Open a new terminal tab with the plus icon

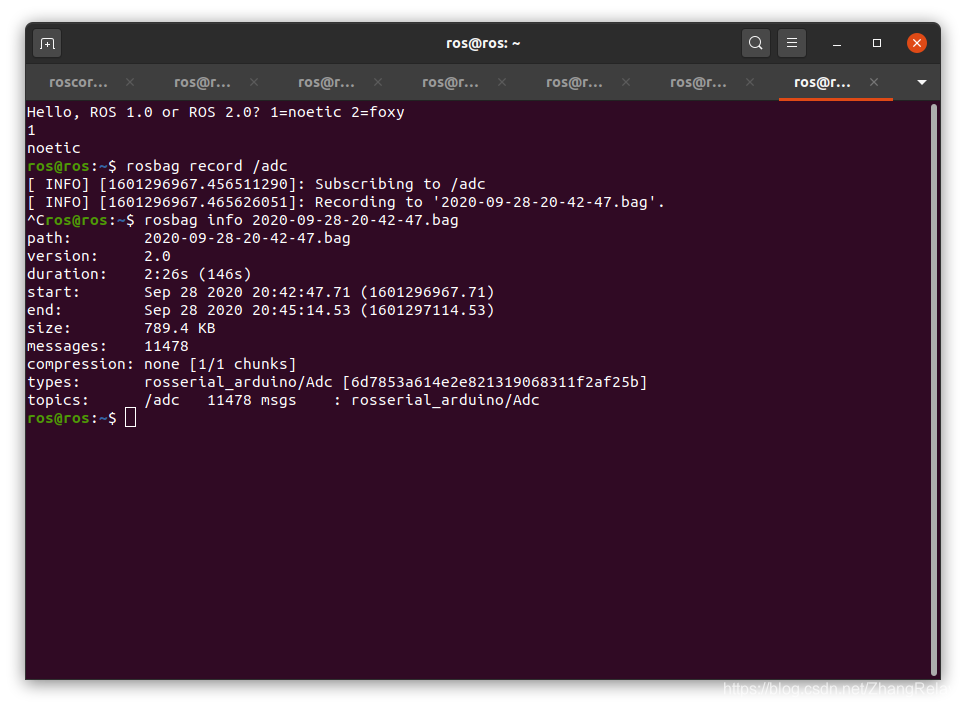(47, 44)
